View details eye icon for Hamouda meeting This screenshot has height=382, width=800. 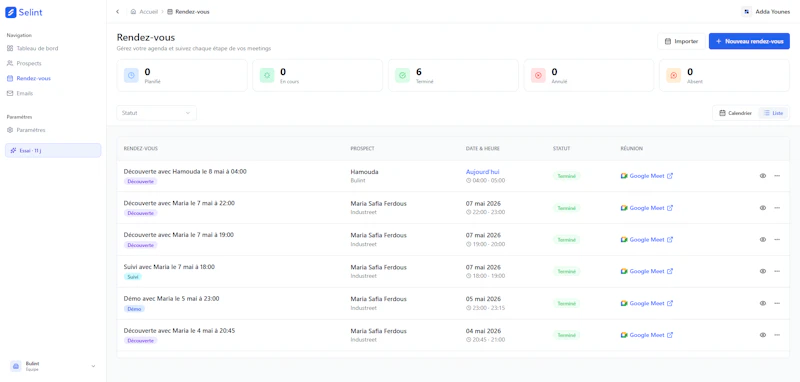pyautogui.click(x=763, y=176)
